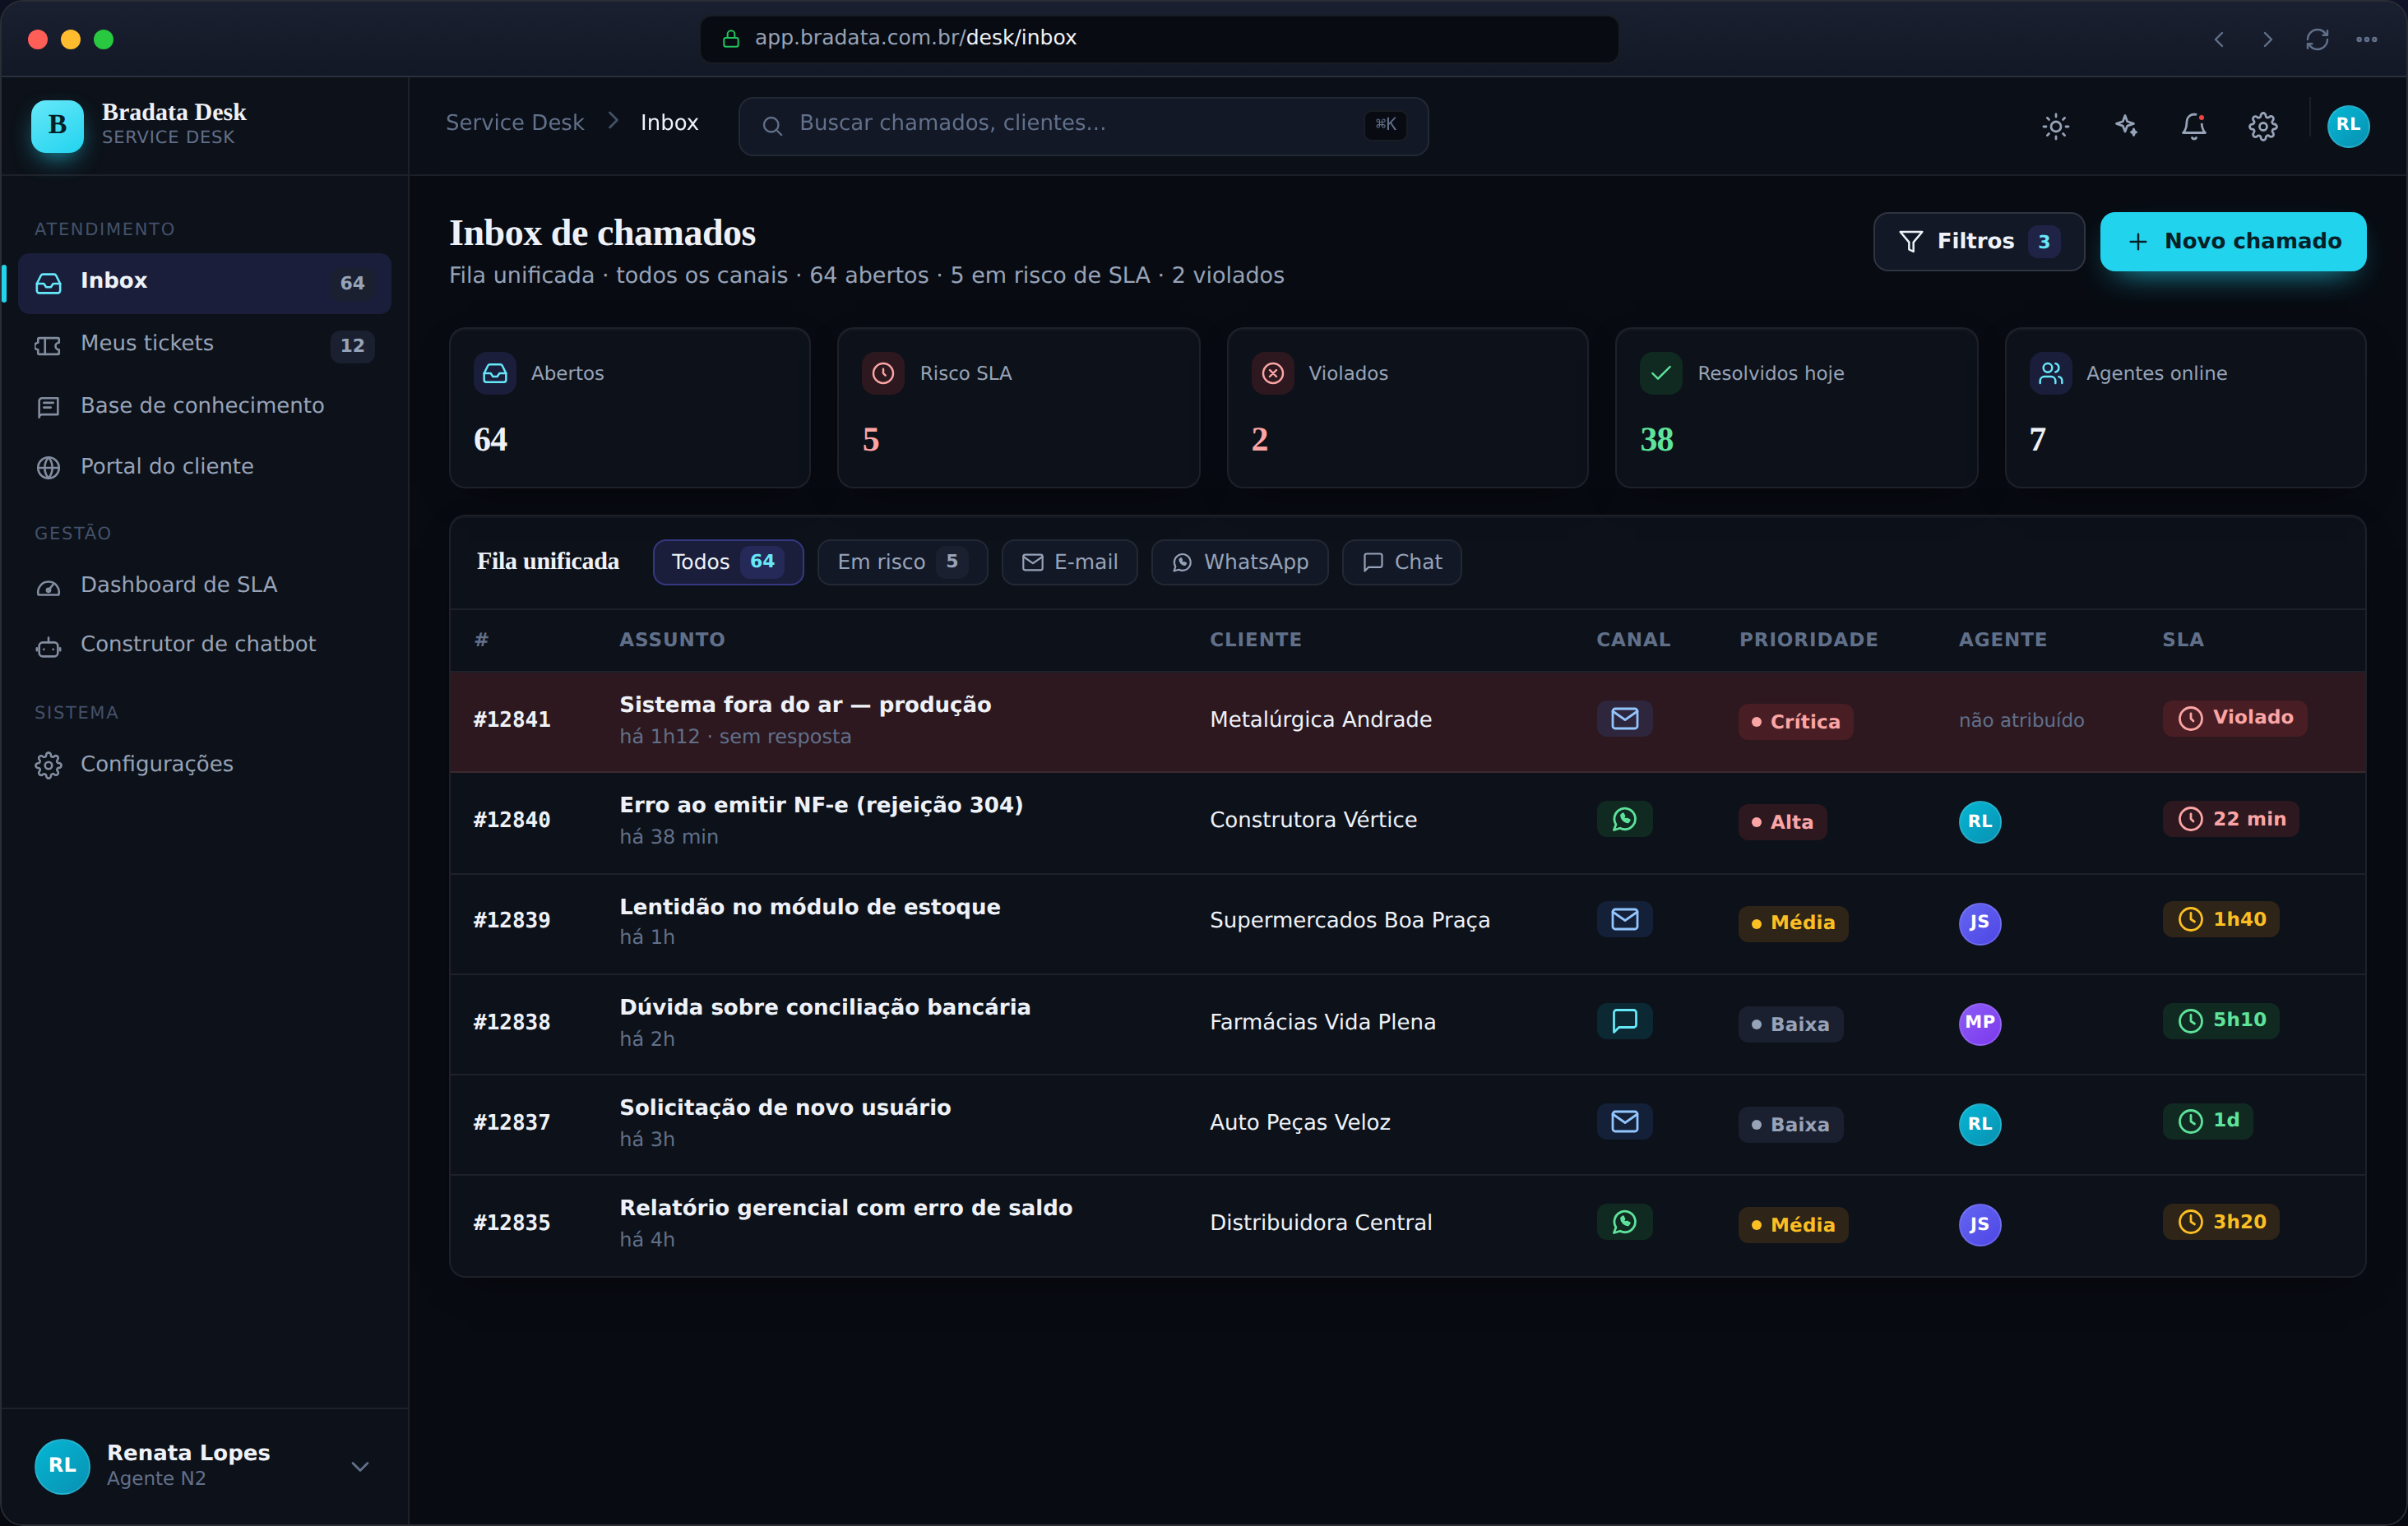Click the Alta priority badge
The height and width of the screenshot is (1526, 2408).
(x=1782, y=822)
